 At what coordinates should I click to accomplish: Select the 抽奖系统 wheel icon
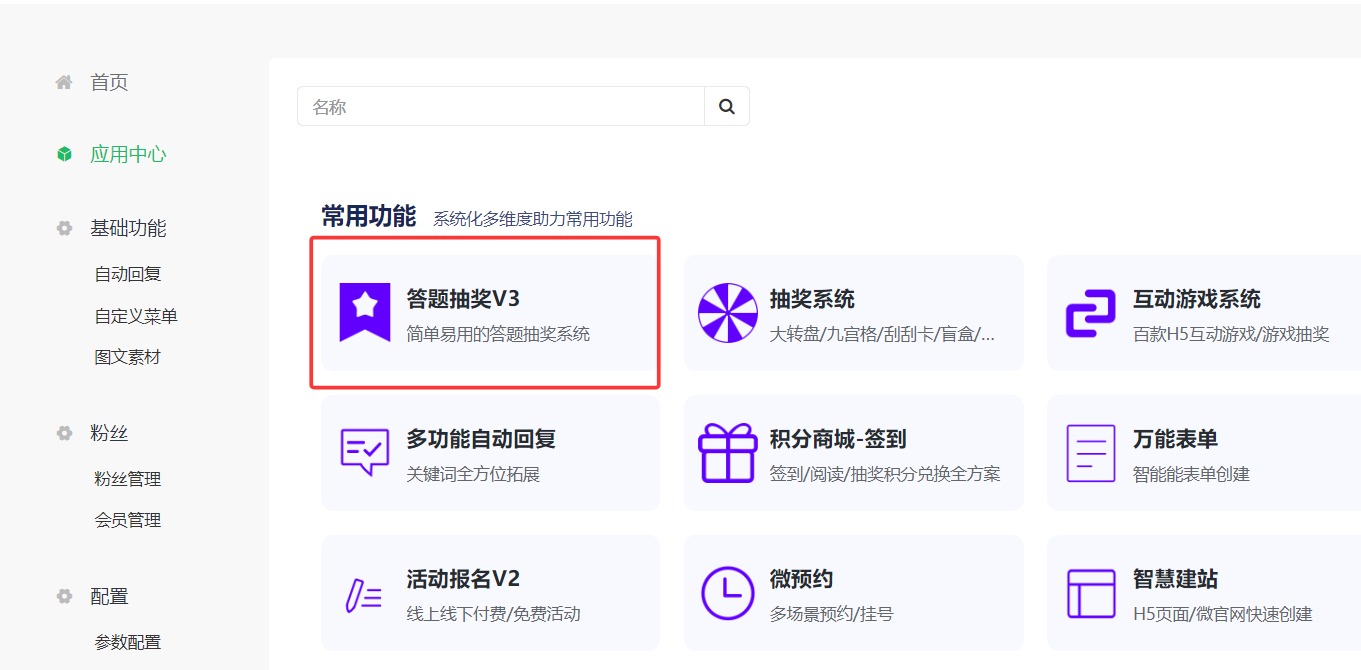click(727, 313)
